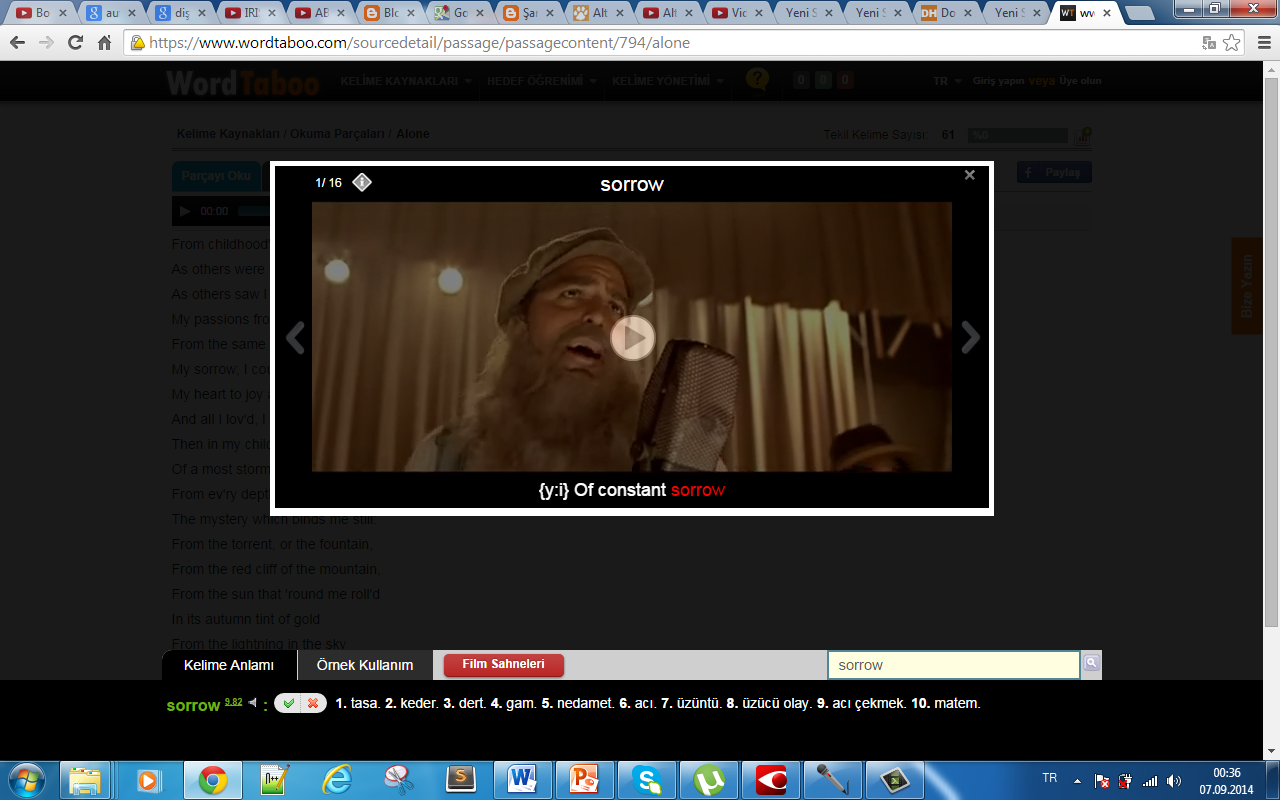Go to previous film scene arrow
Screen dimensions: 1280x800
click(295, 338)
